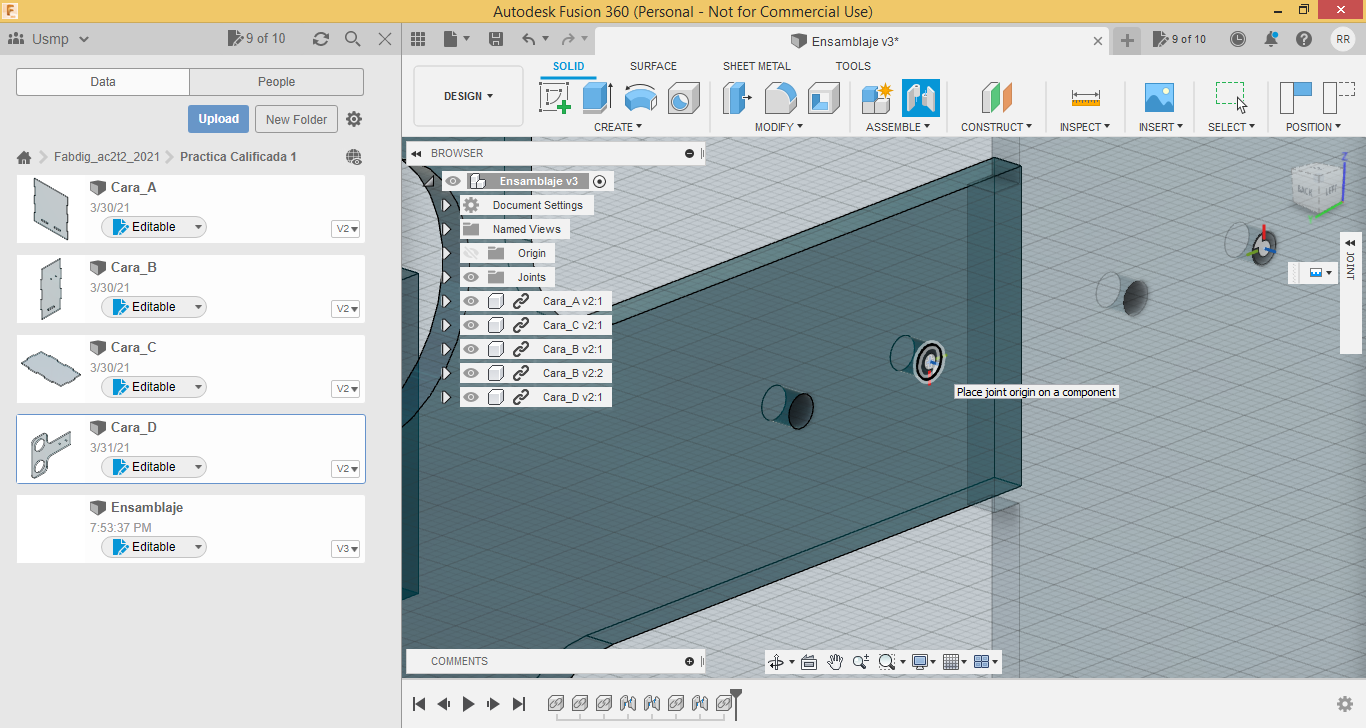Screen dimensions: 1366x728
Task: Open the job status clock icon
Action: [x=1238, y=39]
